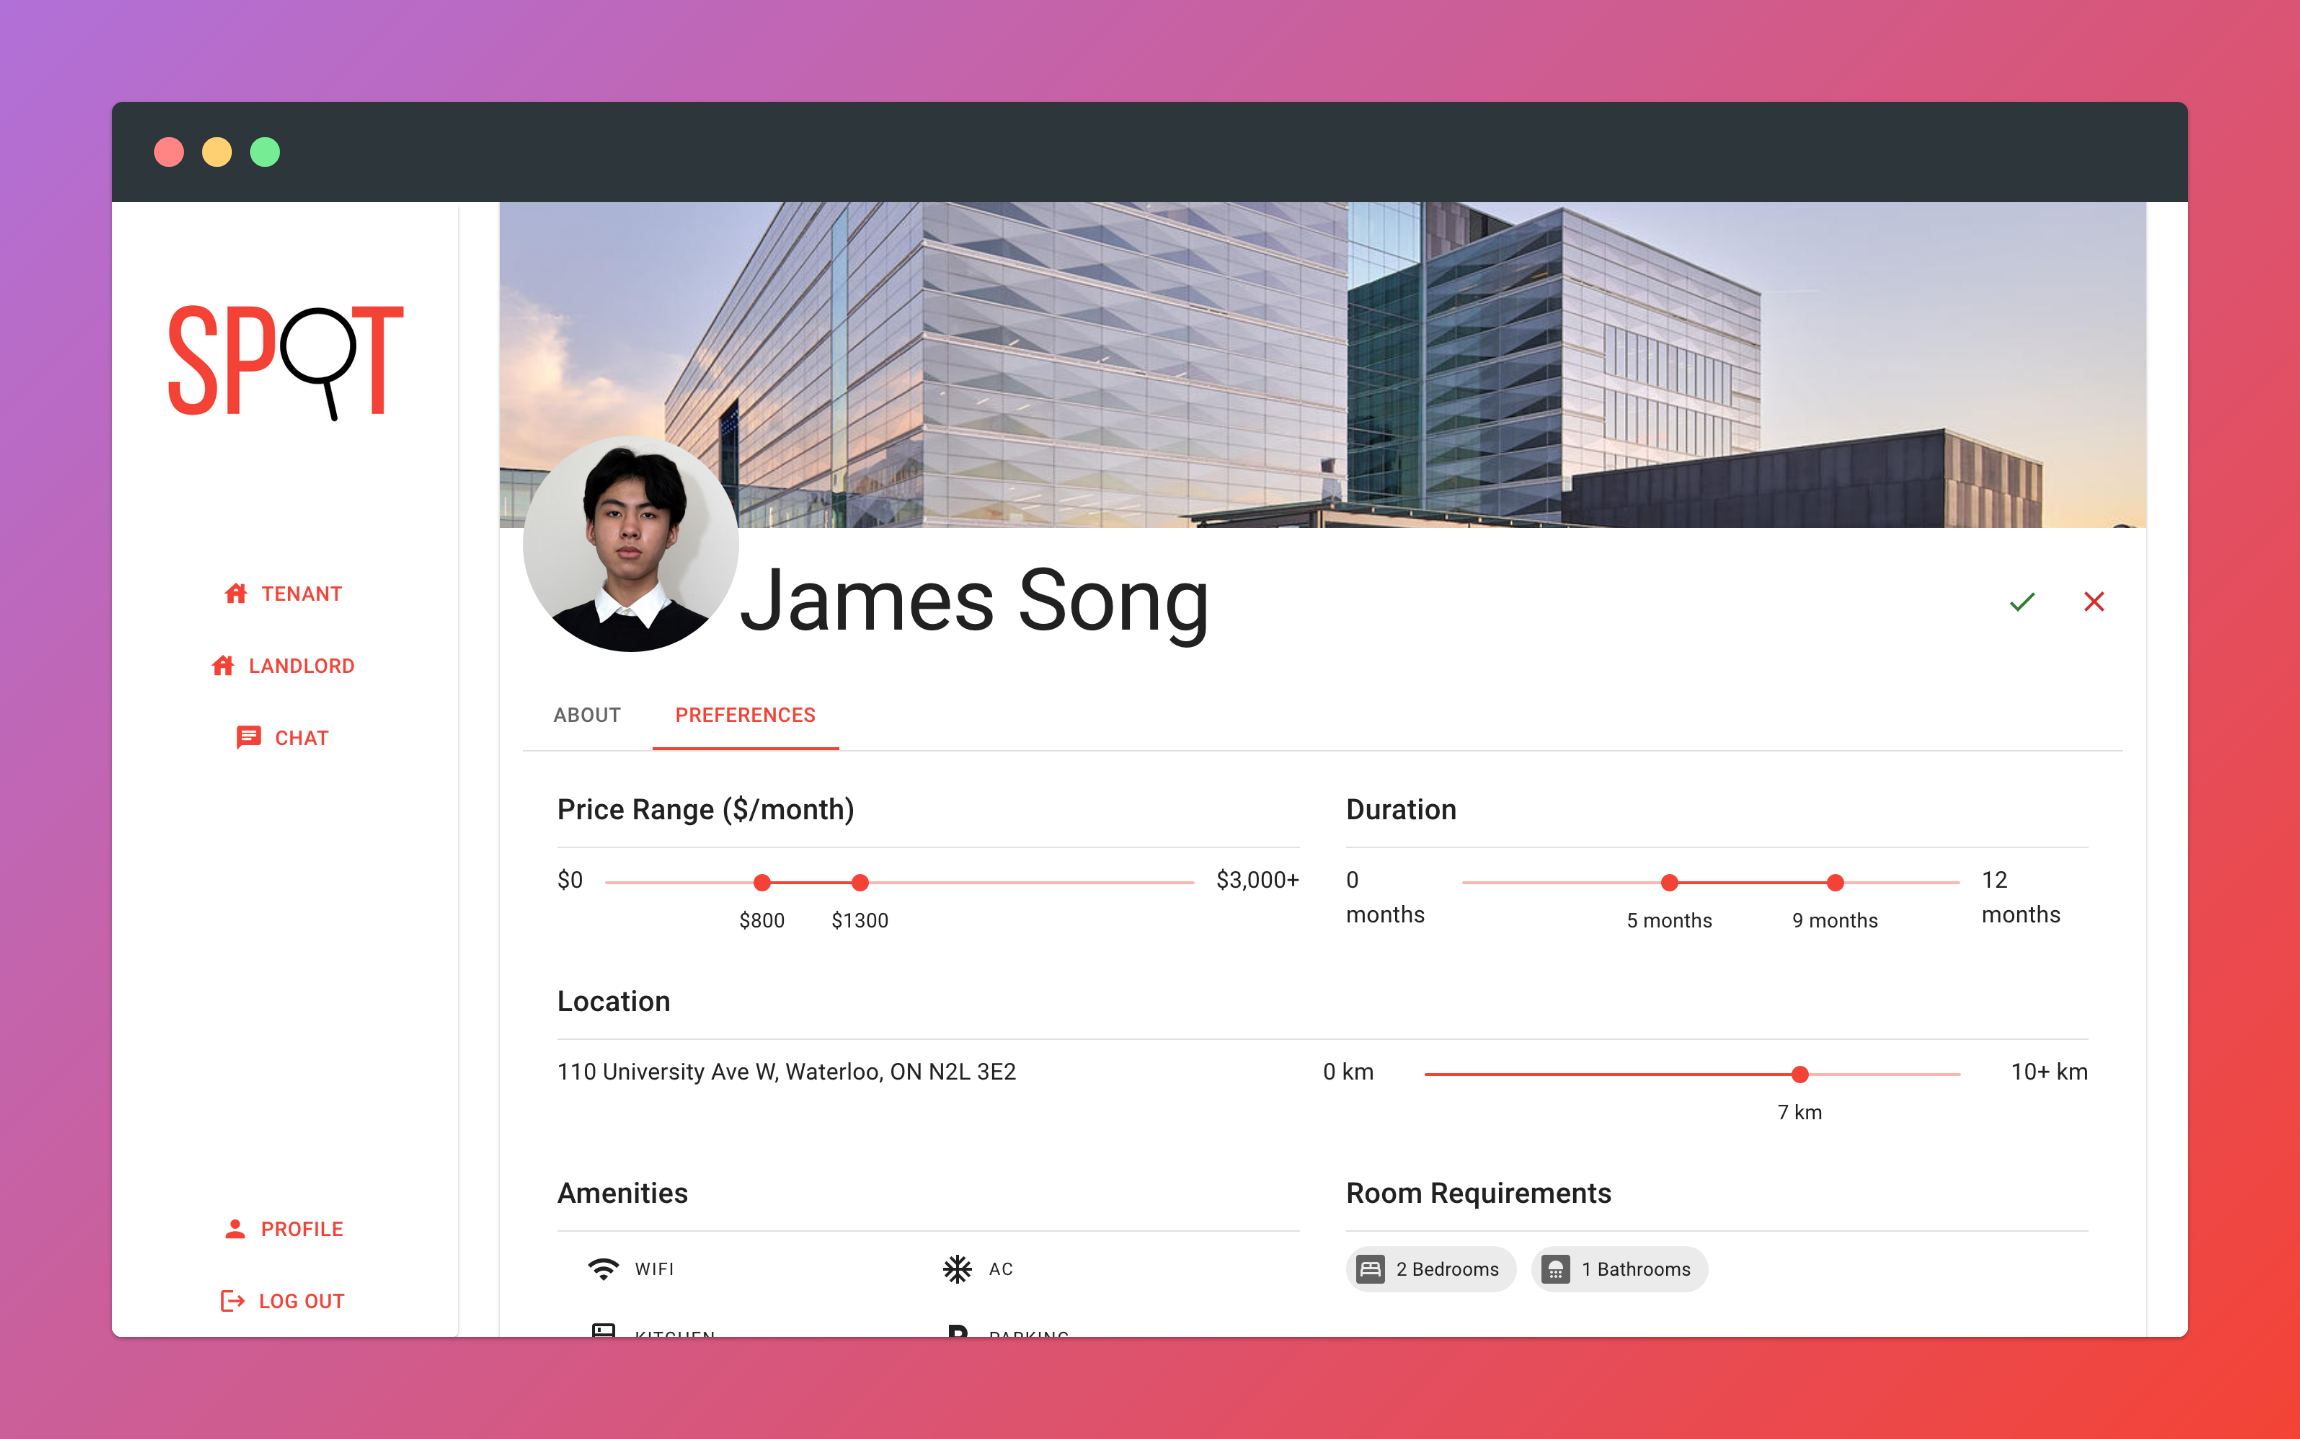Switch to the About tab
This screenshot has height=1439, width=2300.
tap(587, 715)
